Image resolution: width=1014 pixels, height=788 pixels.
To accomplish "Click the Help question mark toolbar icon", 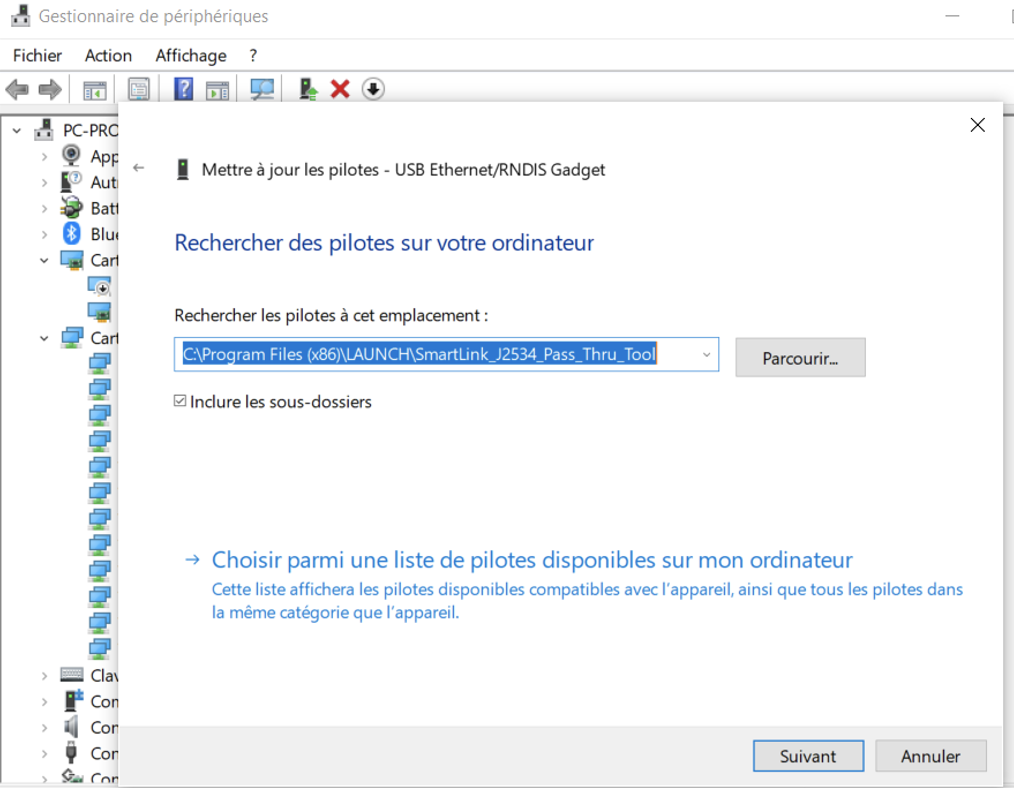I will coord(183,89).
